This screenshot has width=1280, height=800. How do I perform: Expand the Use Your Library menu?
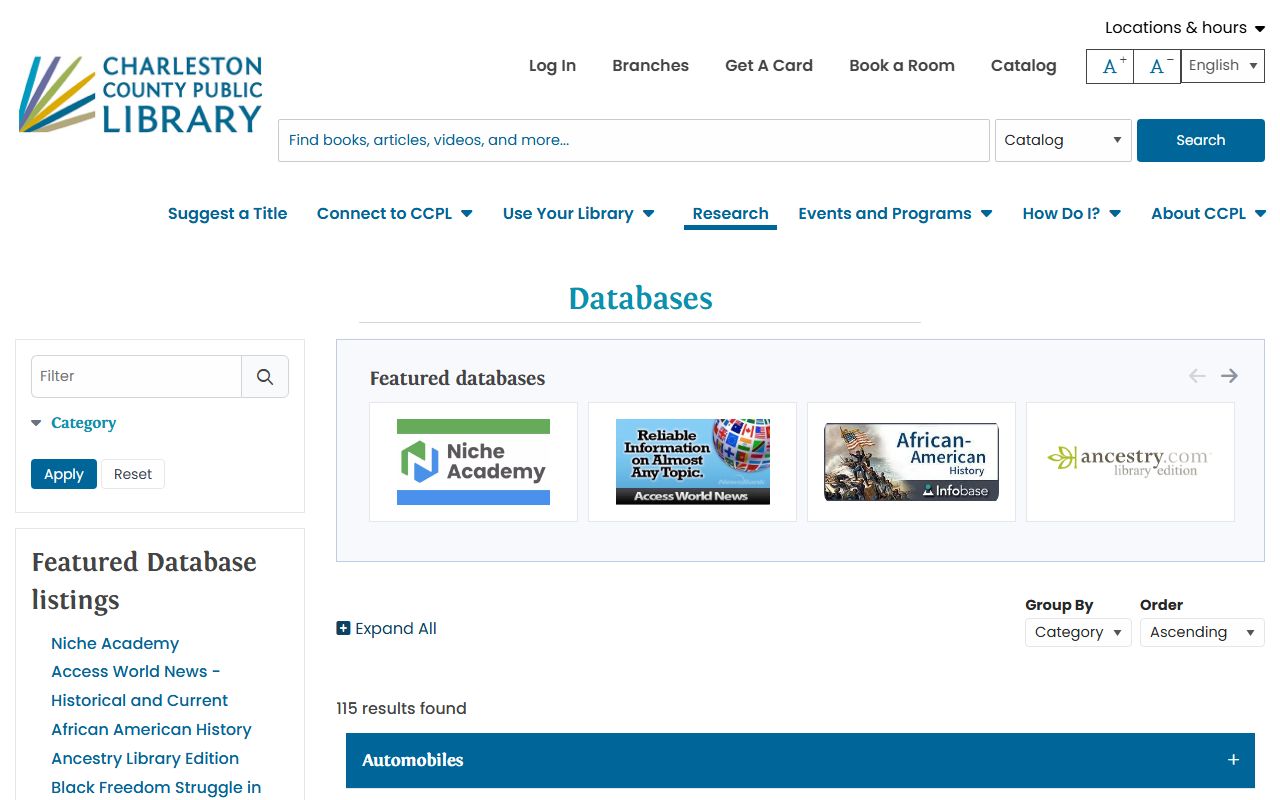[x=578, y=214]
